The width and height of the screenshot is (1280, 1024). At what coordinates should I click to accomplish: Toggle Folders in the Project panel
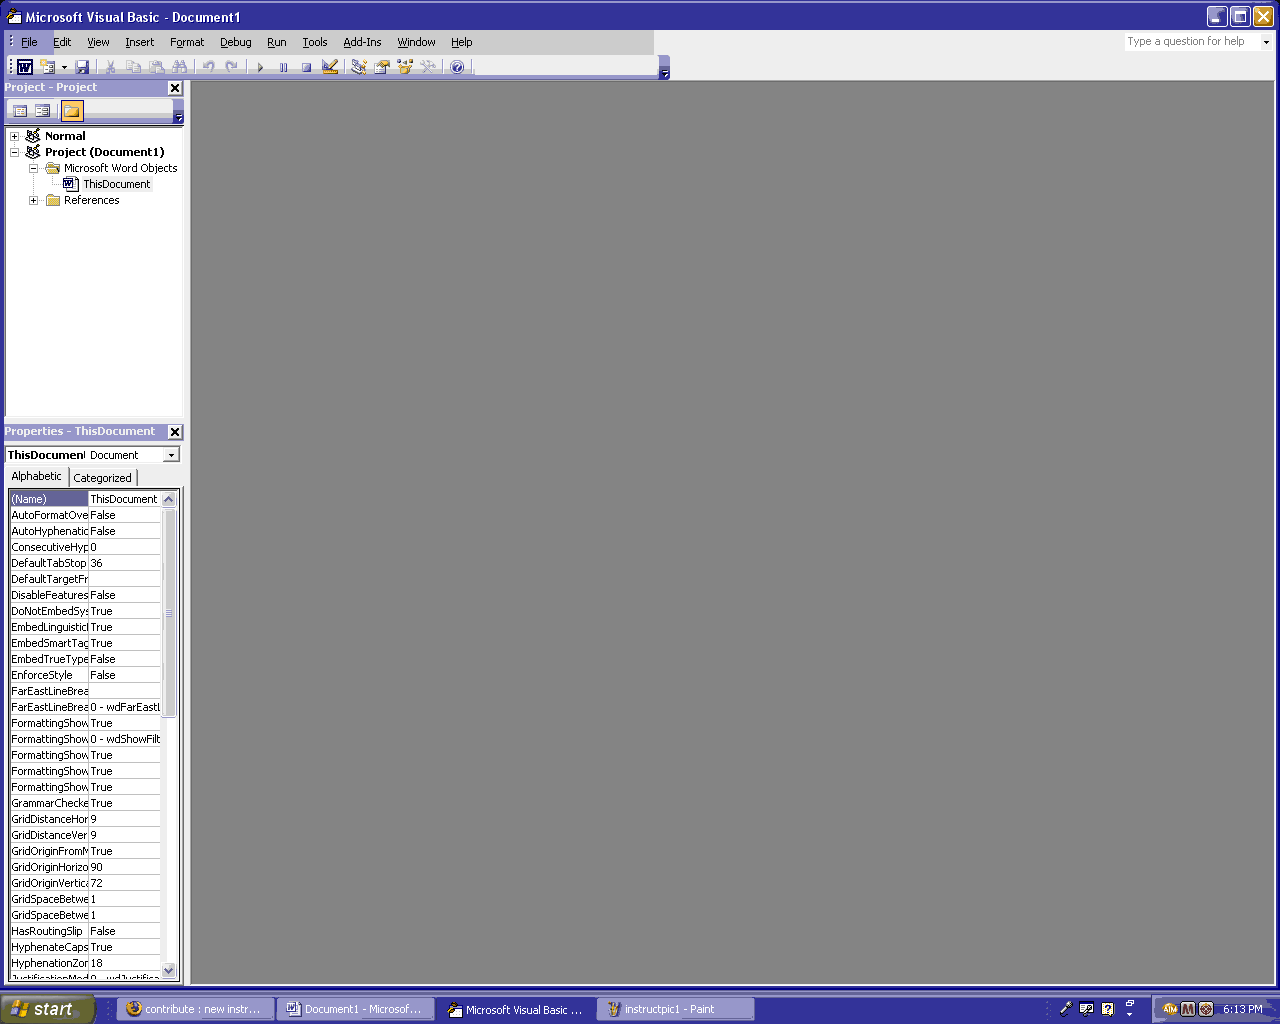[72, 111]
